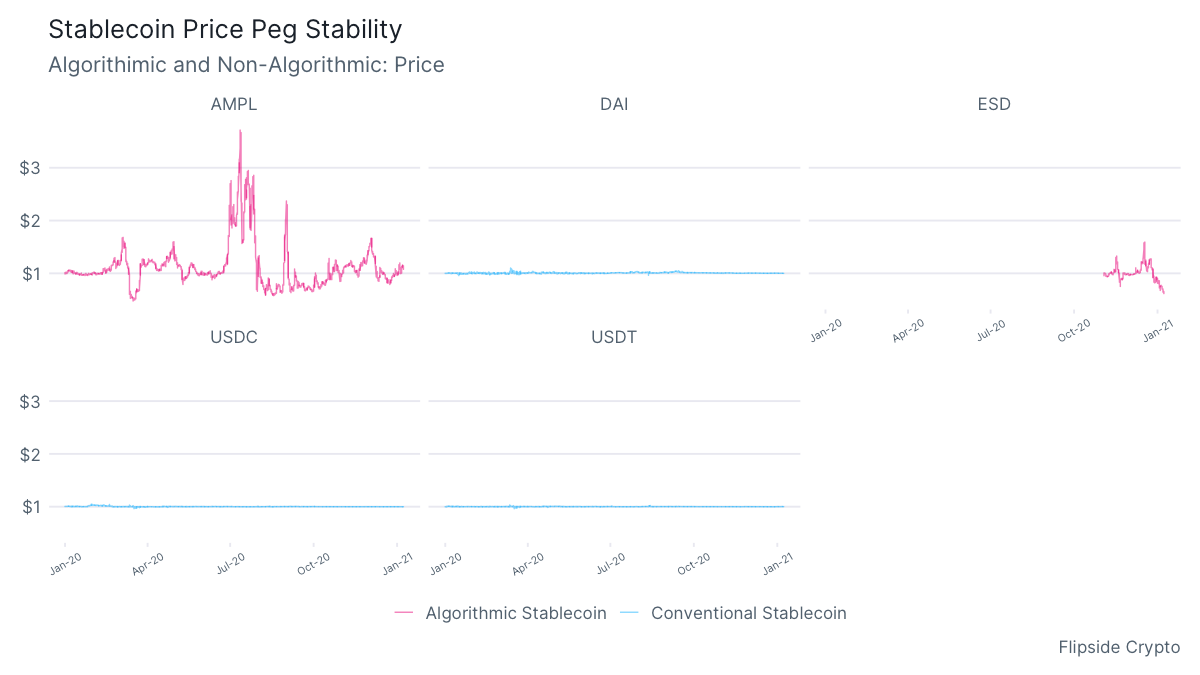Screen dimensions: 1200x675
Task: Click the USDT panel title
Action: pyautogui.click(x=614, y=337)
